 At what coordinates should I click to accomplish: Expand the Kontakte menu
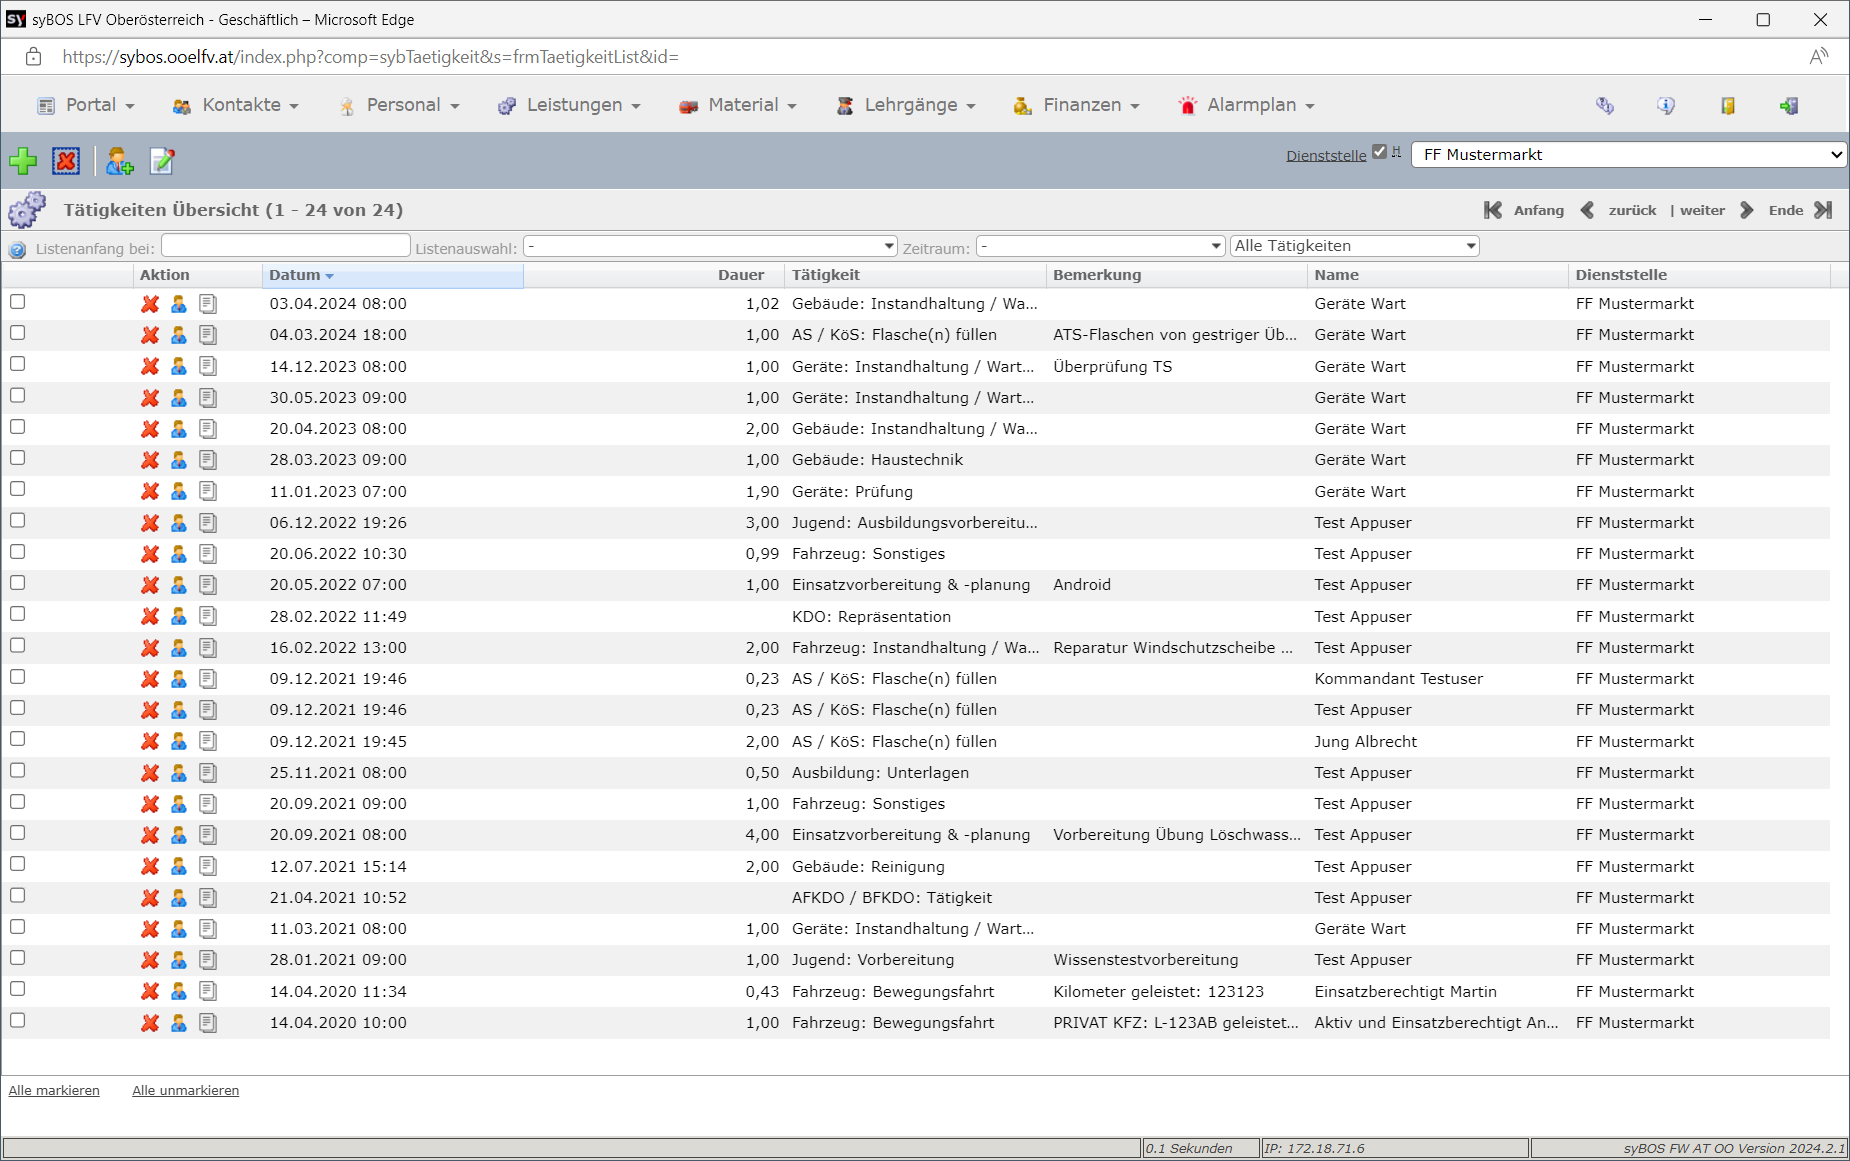(x=236, y=105)
